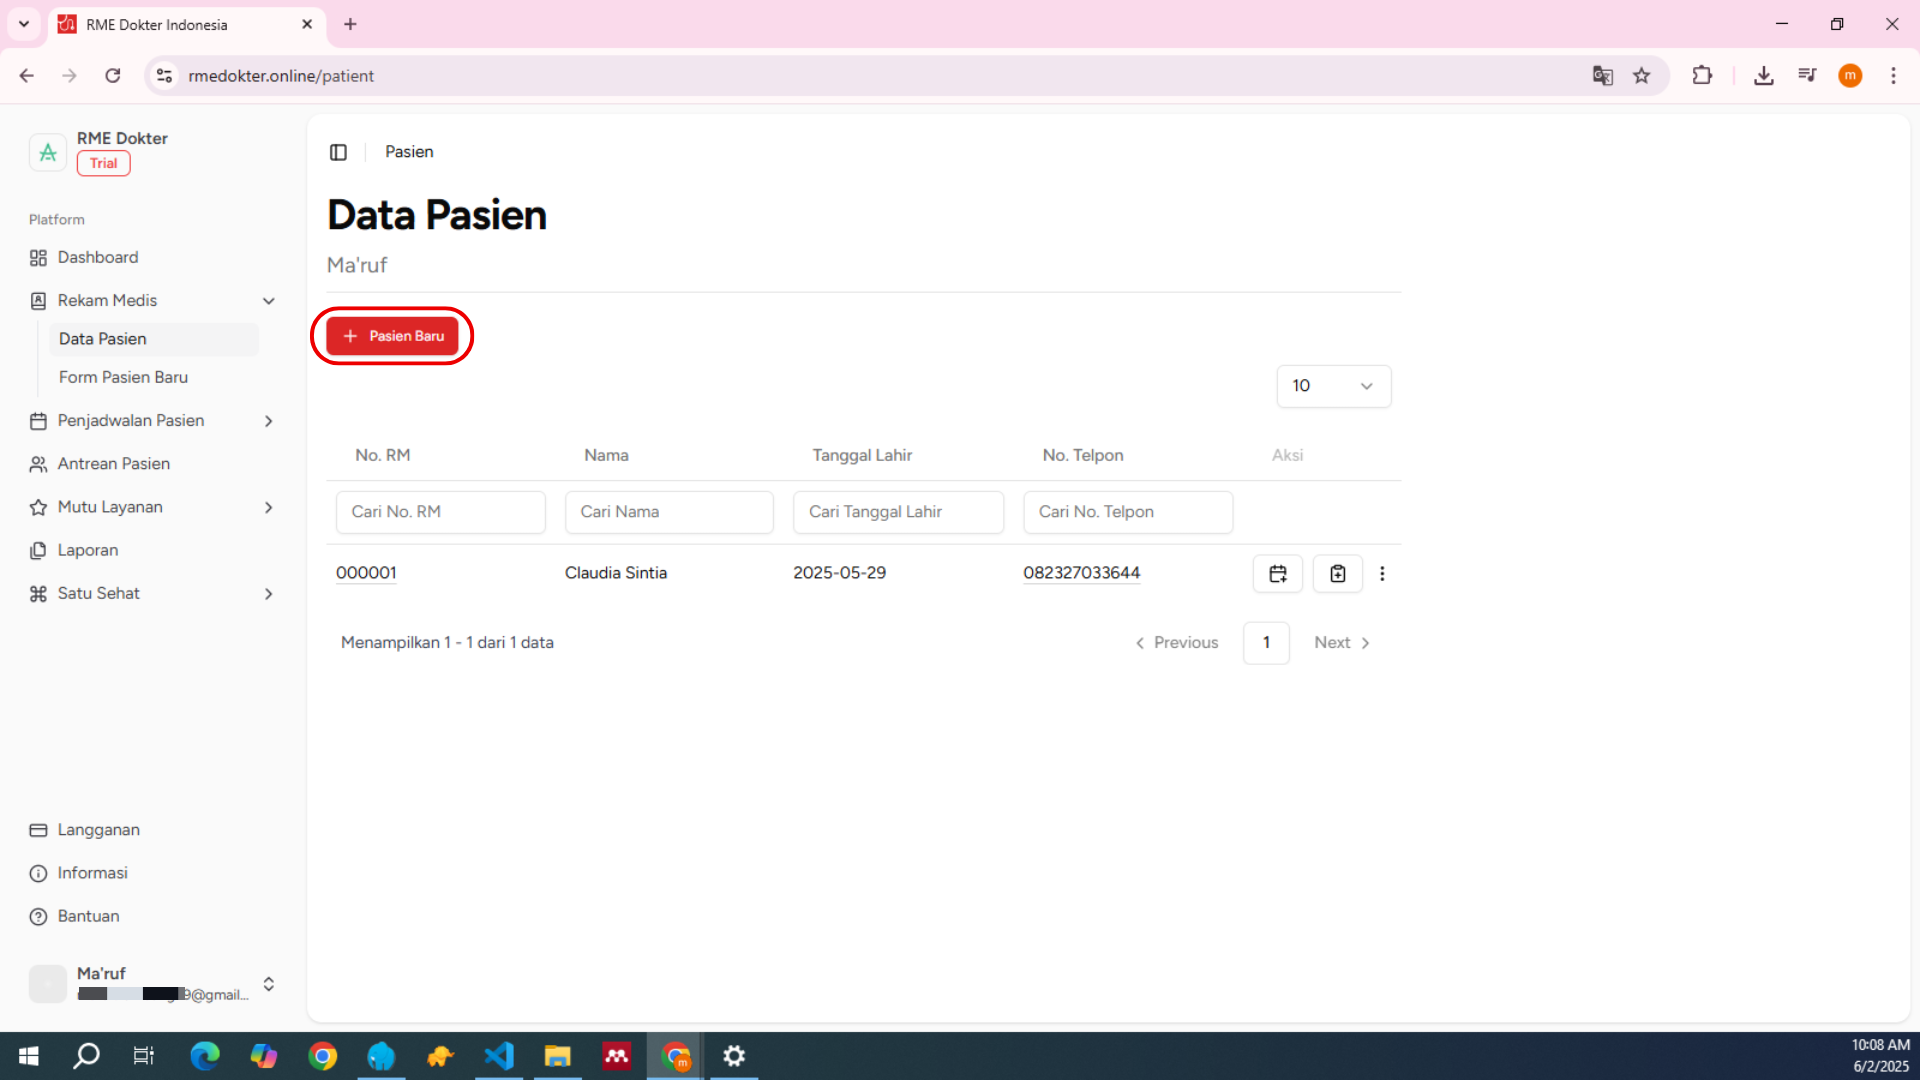Open the rows-per-page dropdown showing 10
The height and width of the screenshot is (1080, 1920).
tap(1333, 386)
